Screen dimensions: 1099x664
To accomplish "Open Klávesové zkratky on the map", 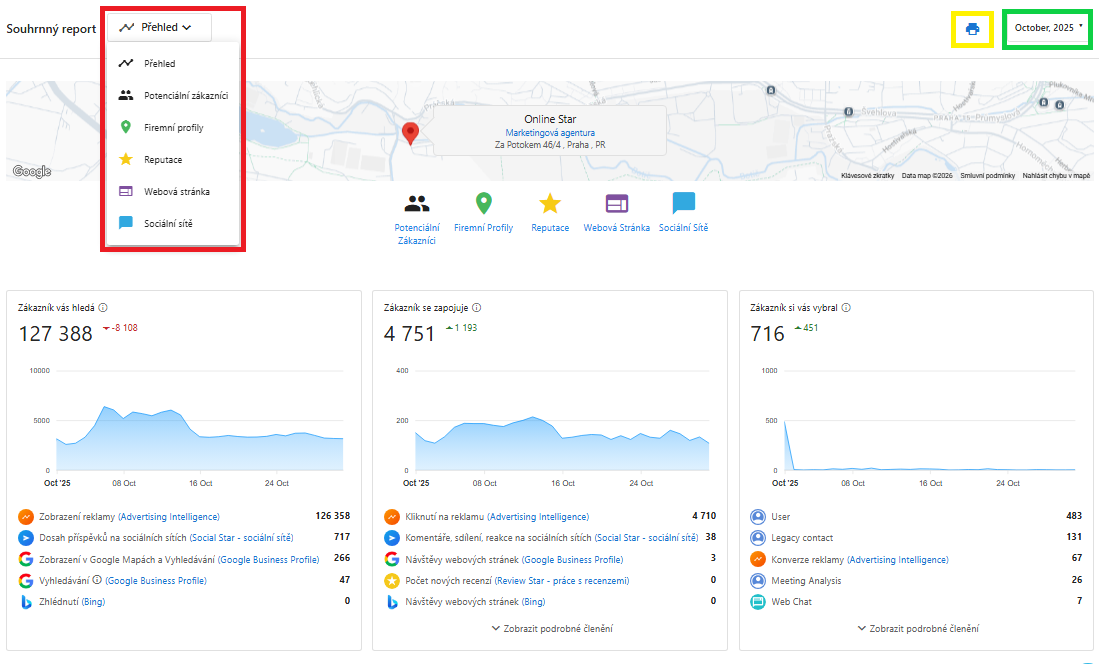I will tap(868, 176).
